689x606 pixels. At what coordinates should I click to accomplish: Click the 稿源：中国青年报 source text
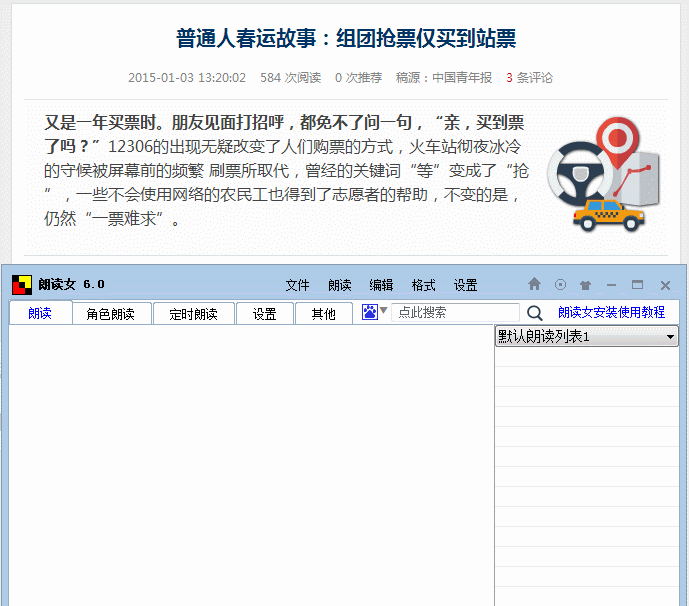pyautogui.click(x=444, y=78)
